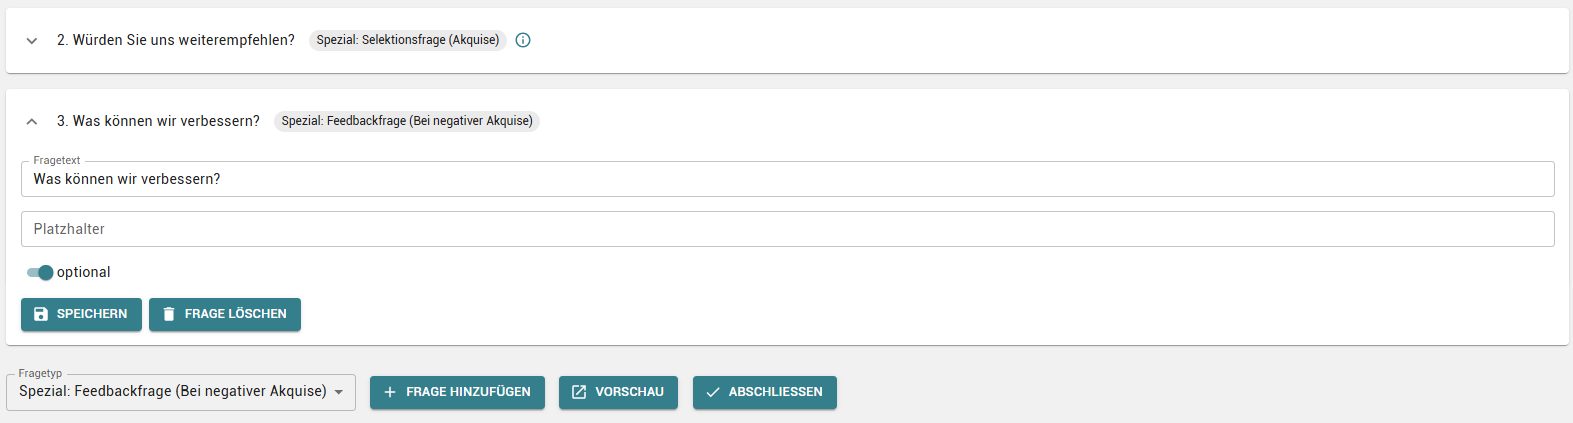This screenshot has width=1573, height=423.
Task: Click the trash can icon
Action: [x=169, y=314]
